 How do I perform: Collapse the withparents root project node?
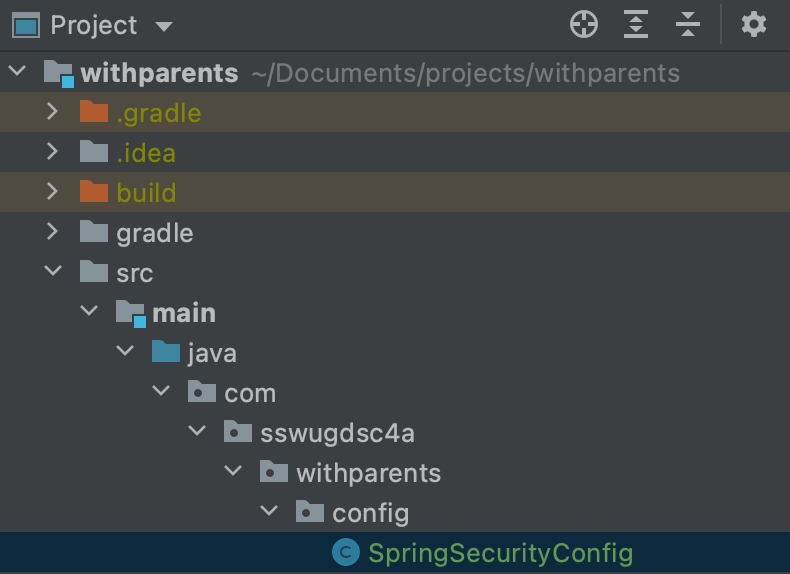click(x=18, y=71)
